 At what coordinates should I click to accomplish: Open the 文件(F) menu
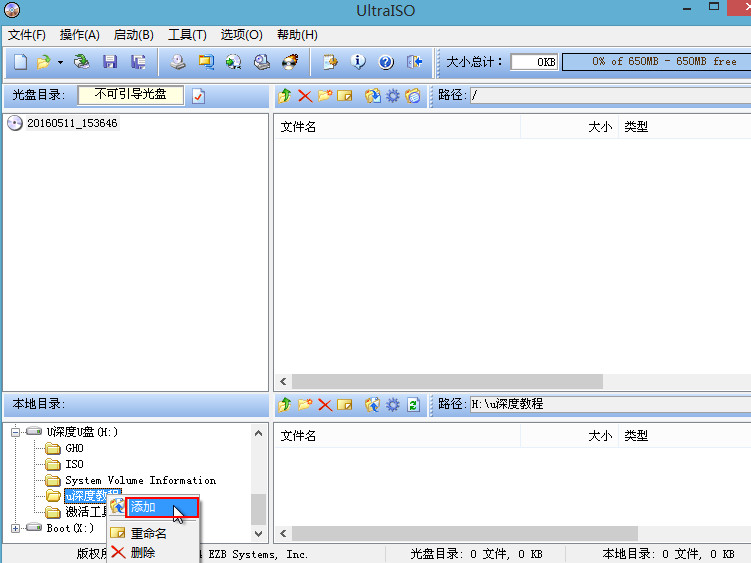[27, 35]
